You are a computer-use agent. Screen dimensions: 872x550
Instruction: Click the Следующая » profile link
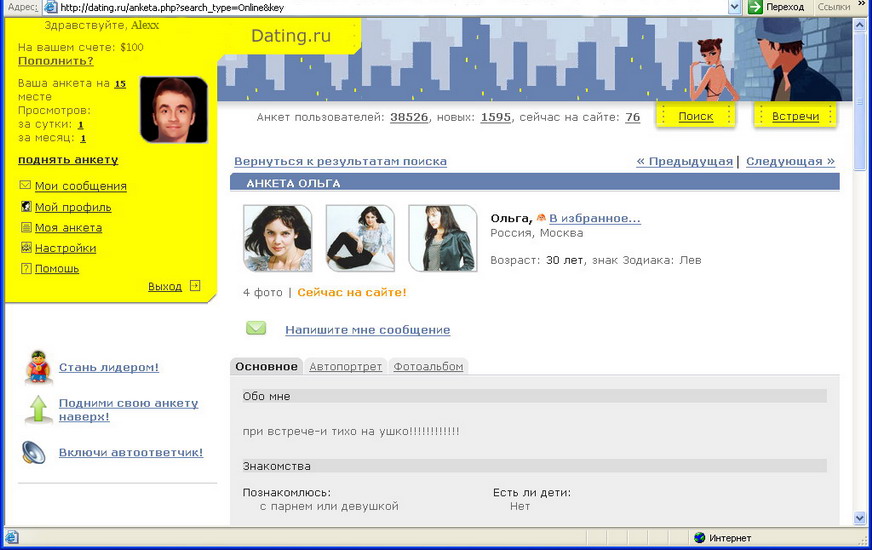point(790,161)
